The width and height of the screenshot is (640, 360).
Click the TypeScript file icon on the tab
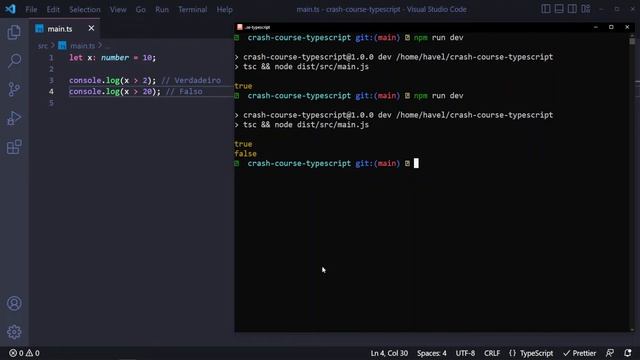tap(39, 28)
